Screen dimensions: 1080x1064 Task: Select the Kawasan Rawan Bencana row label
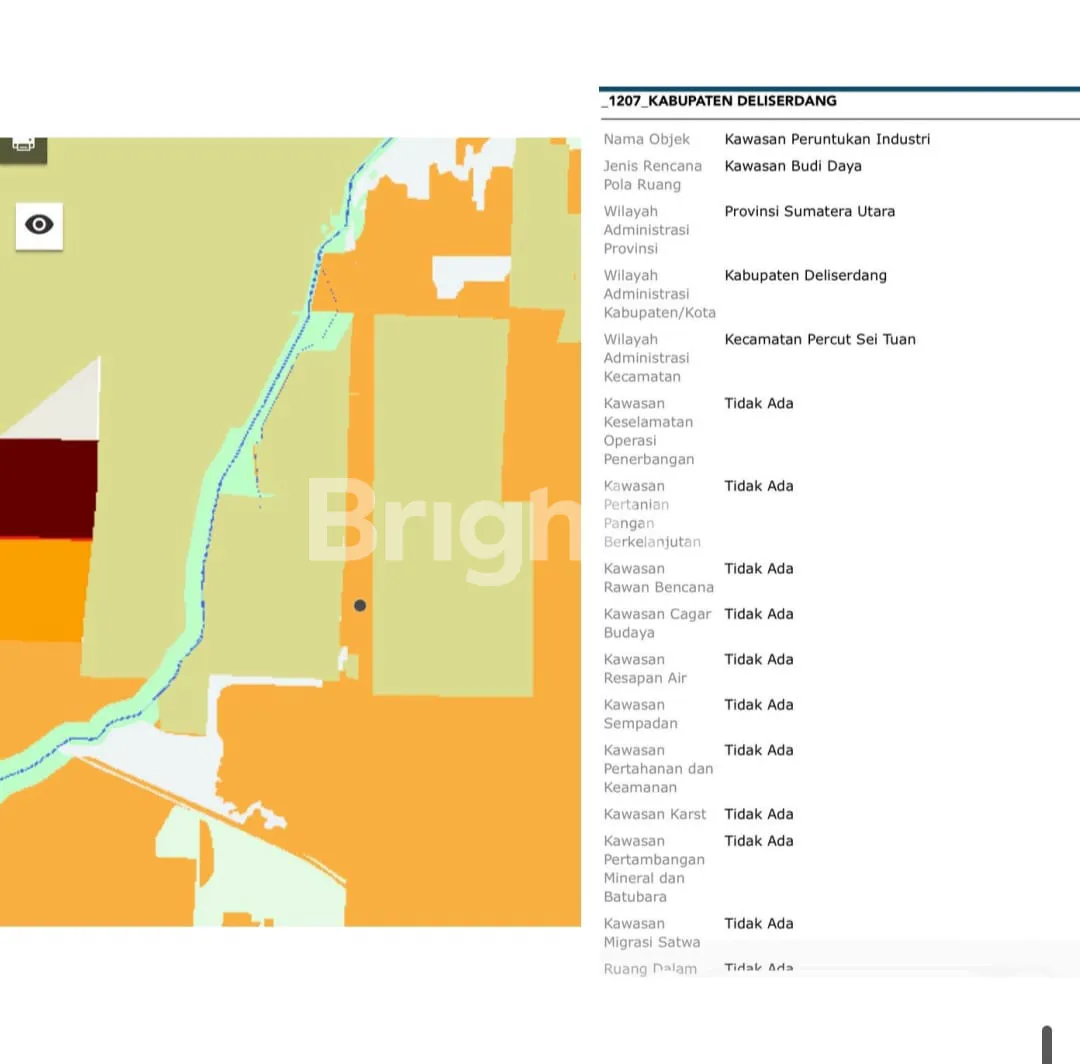tap(658, 578)
